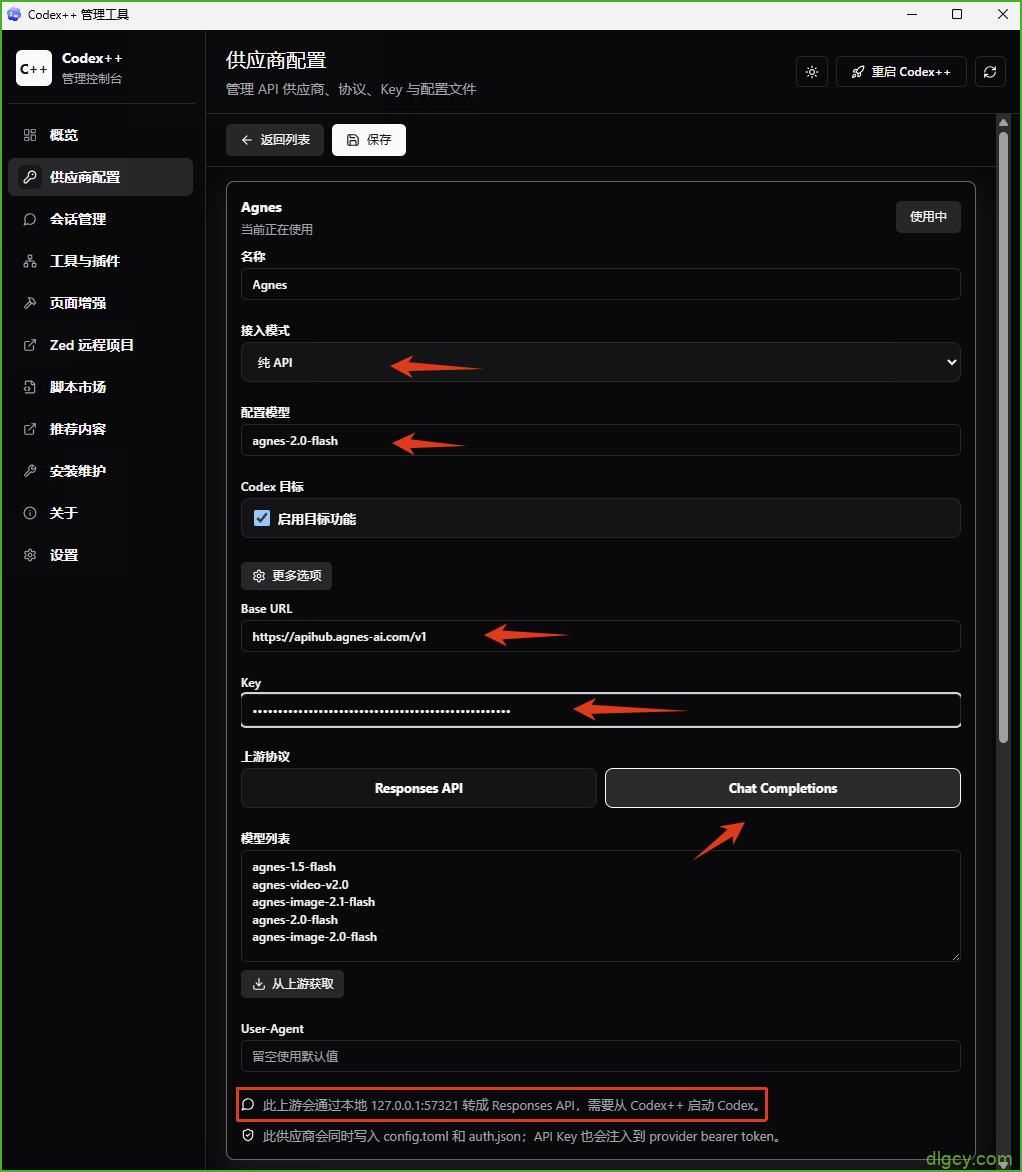Fetch models with 从上游获取 button
Image resolution: width=1022 pixels, height=1172 pixels.
(x=292, y=984)
